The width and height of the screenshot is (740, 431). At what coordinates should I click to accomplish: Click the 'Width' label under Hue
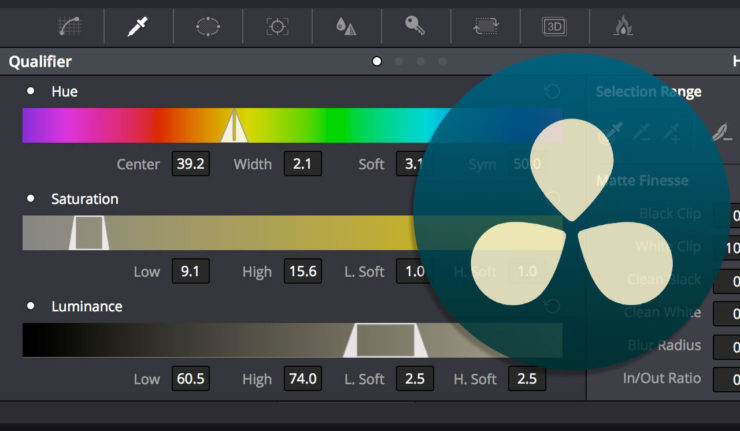(252, 164)
